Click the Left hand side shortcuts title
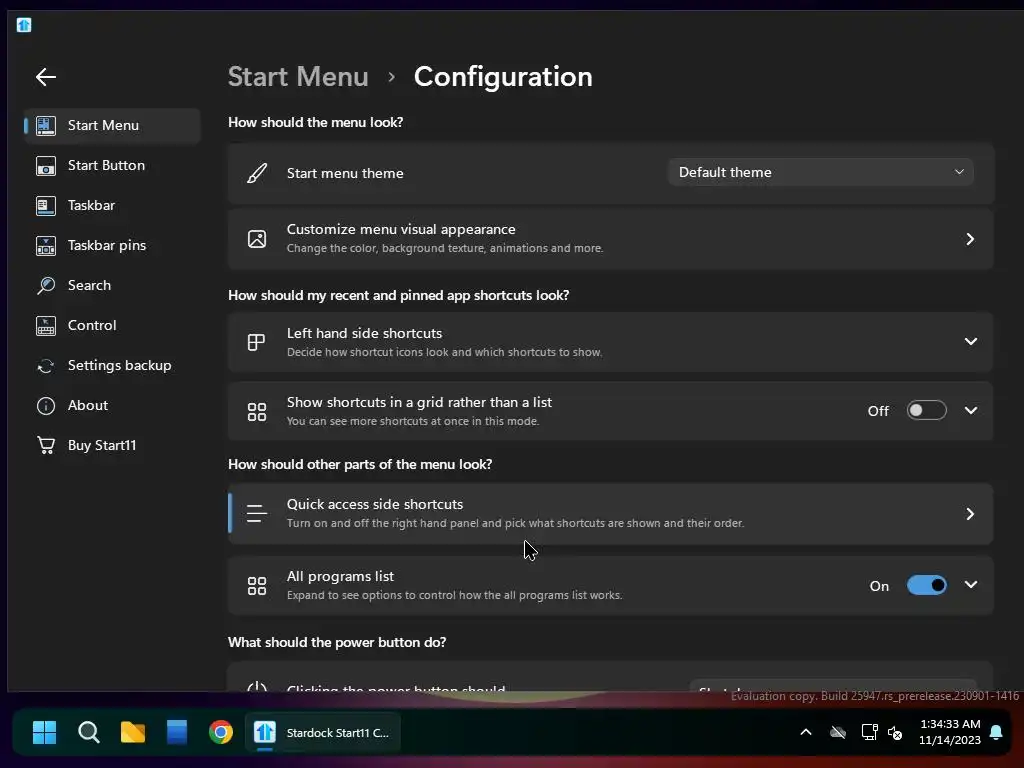Viewport: 1024px width, 768px height. pyautogui.click(x=364, y=333)
